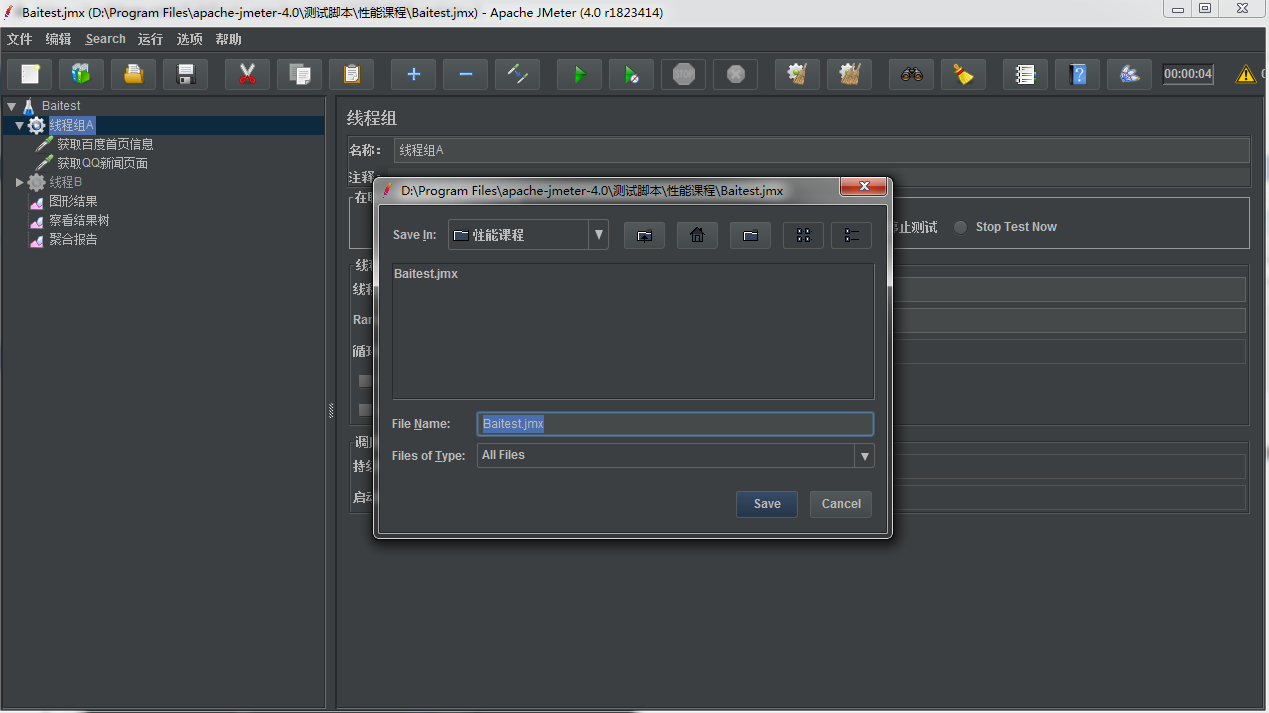Close the Save dialog with red X
This screenshot has height=713, width=1269.
click(862, 187)
